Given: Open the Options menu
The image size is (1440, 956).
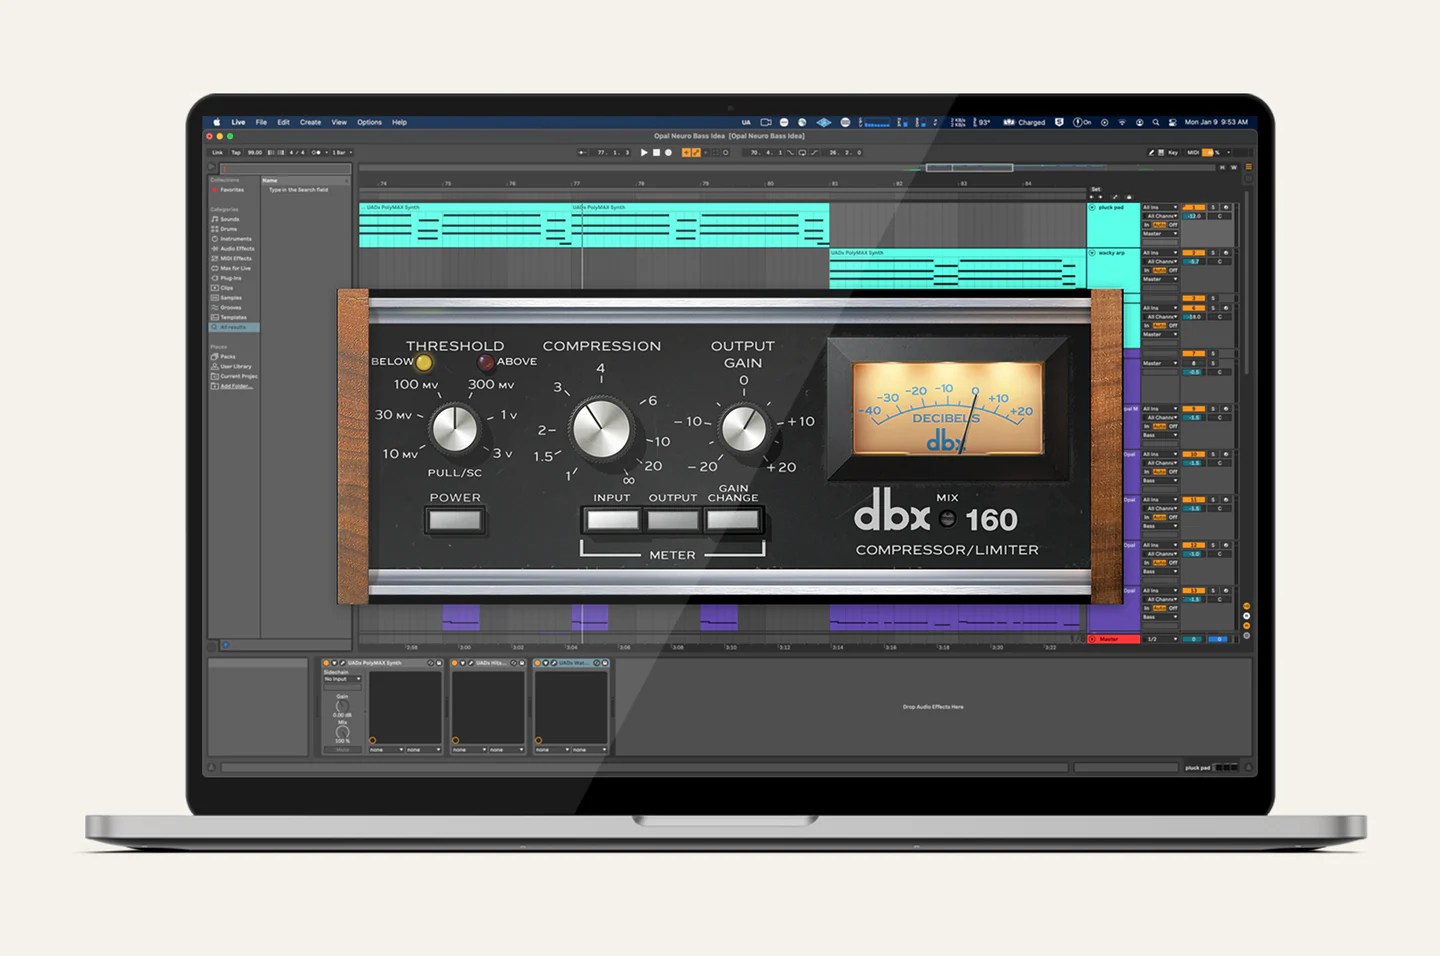Looking at the screenshot, I should [369, 123].
